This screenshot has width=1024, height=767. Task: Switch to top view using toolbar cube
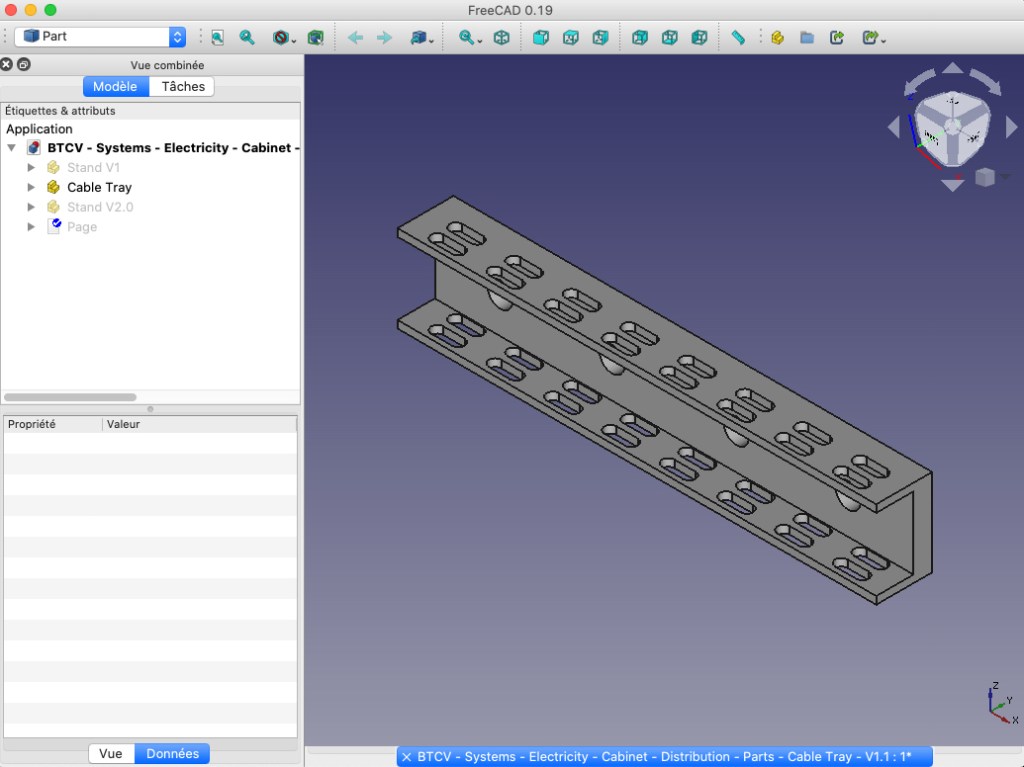pyautogui.click(x=570, y=37)
